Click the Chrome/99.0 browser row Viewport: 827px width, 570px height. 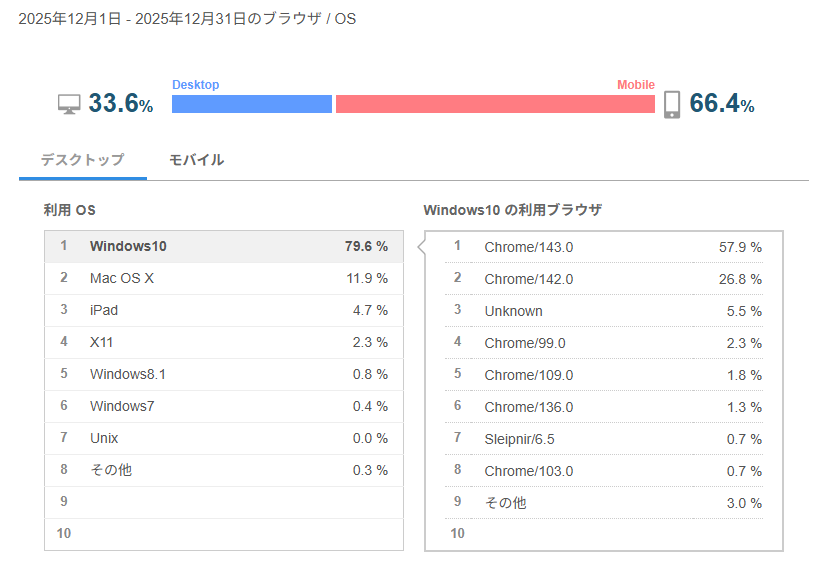tap(604, 343)
